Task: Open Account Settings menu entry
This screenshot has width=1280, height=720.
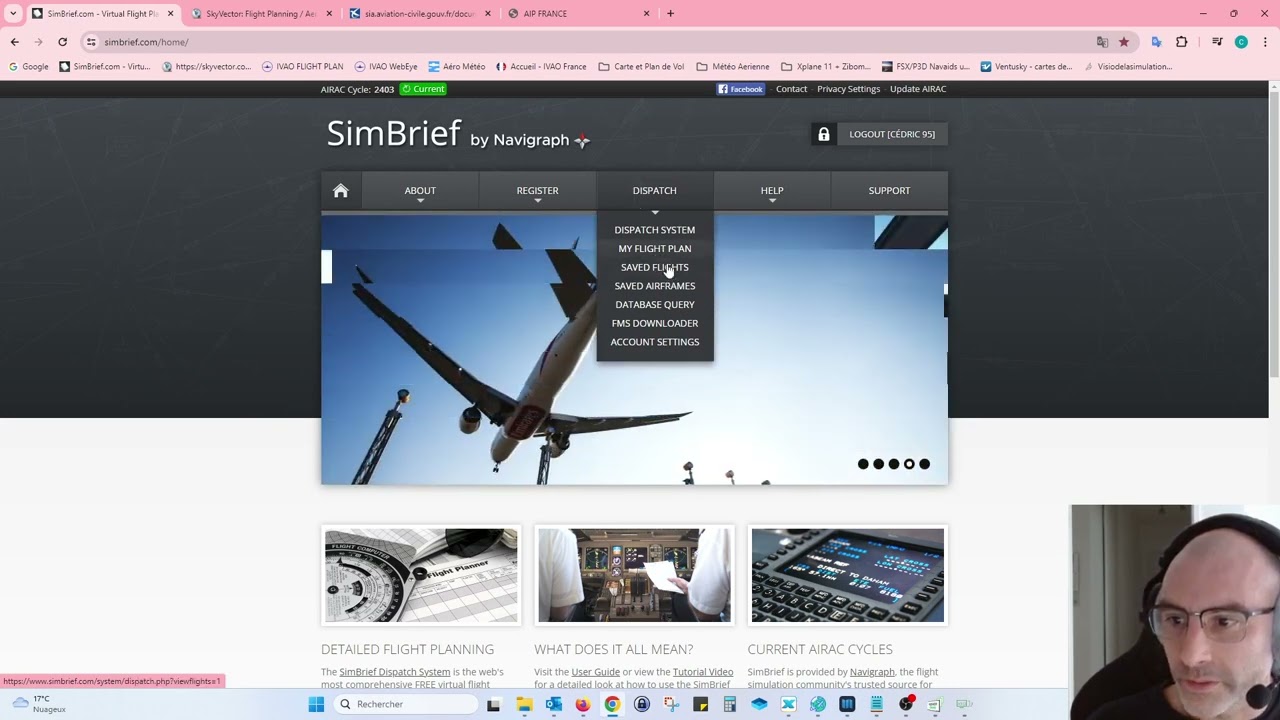Action: 655,342
